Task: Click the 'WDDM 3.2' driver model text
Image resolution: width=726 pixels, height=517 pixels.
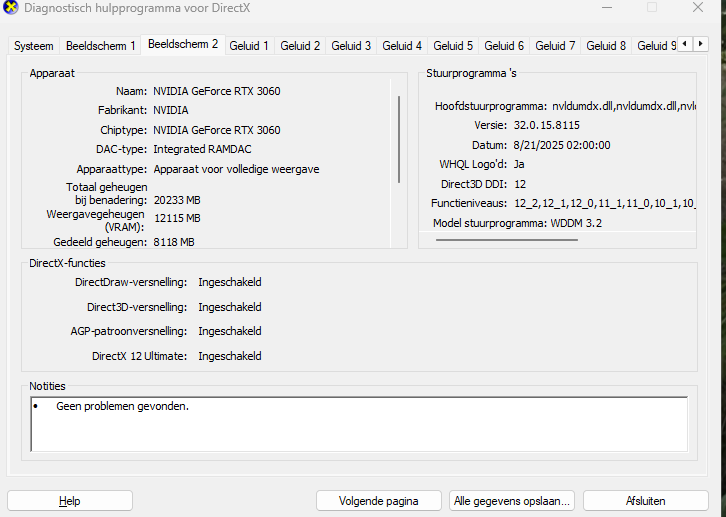Action: (x=576, y=223)
